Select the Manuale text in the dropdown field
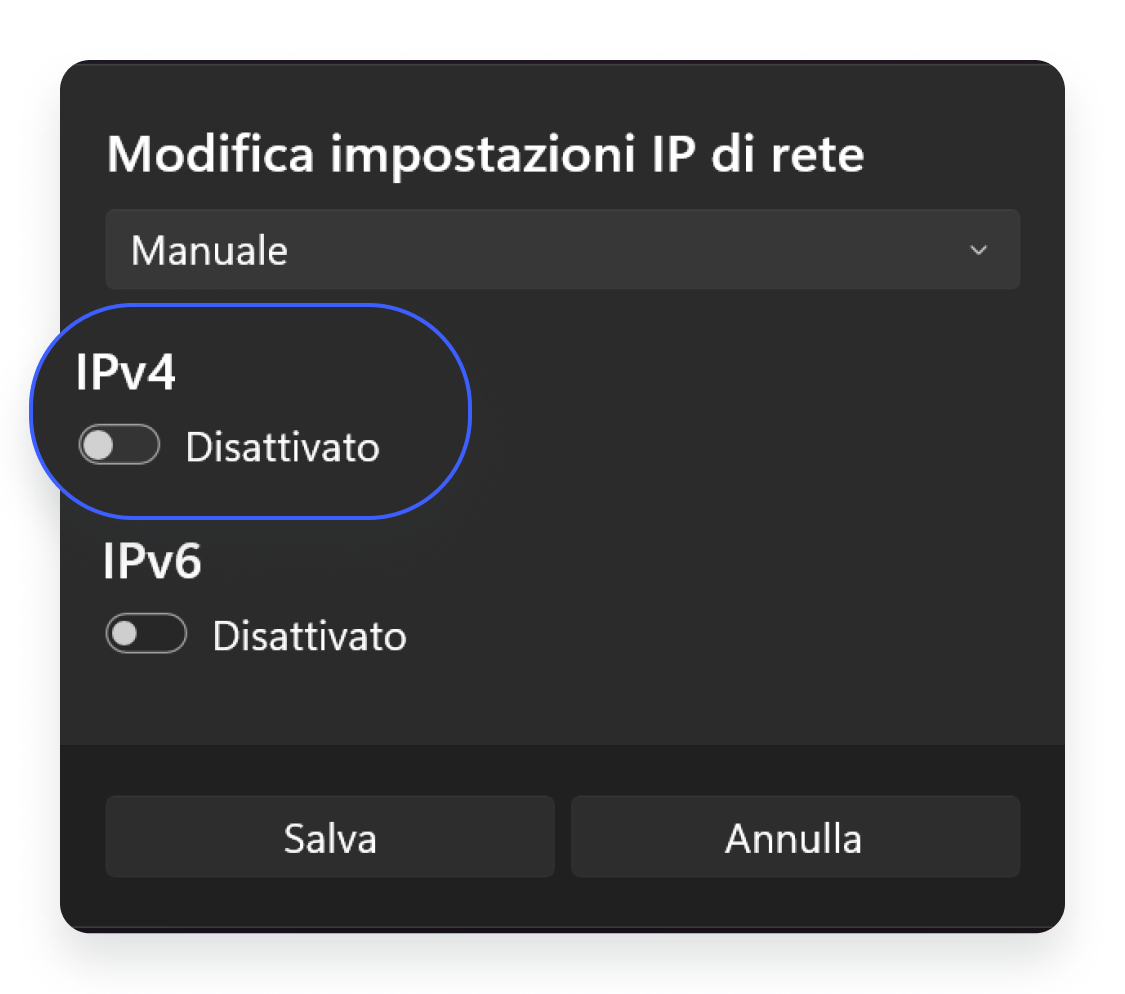1125x994 pixels. tap(208, 250)
